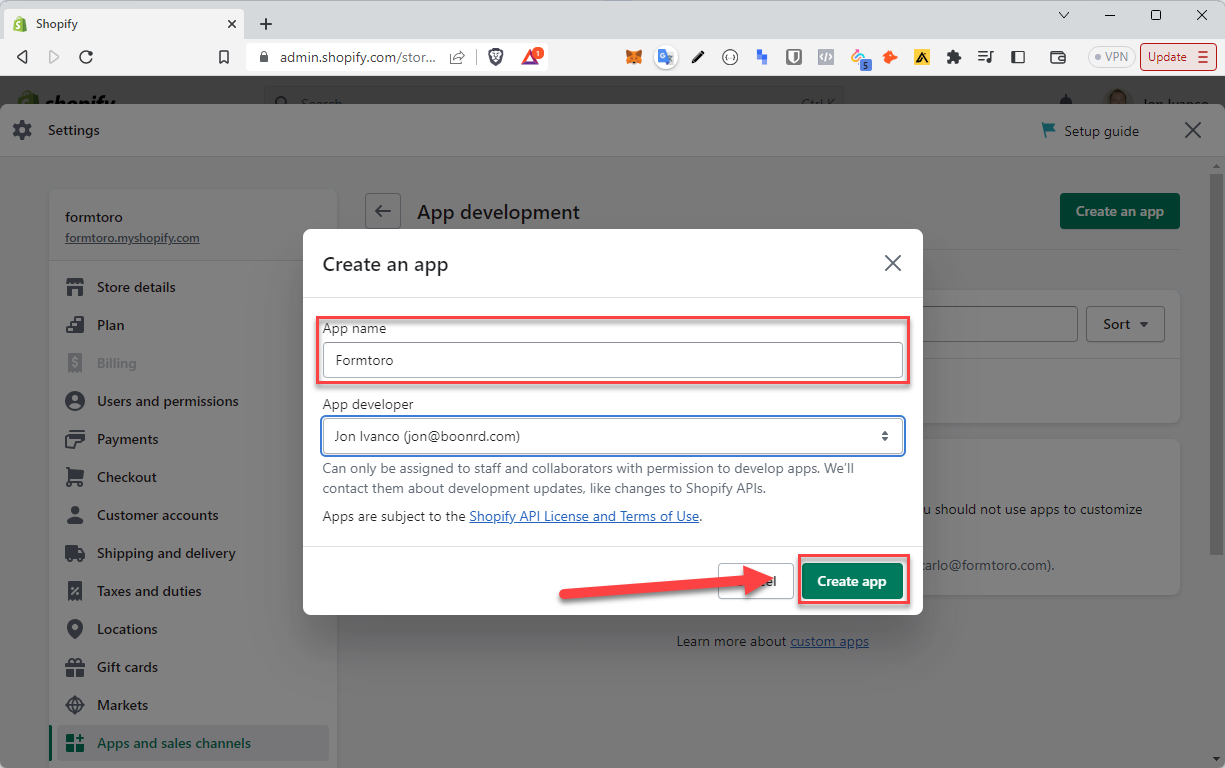Open the Shopify API License and Terms link
Viewport: 1225px width, 768px height.
pyautogui.click(x=584, y=516)
